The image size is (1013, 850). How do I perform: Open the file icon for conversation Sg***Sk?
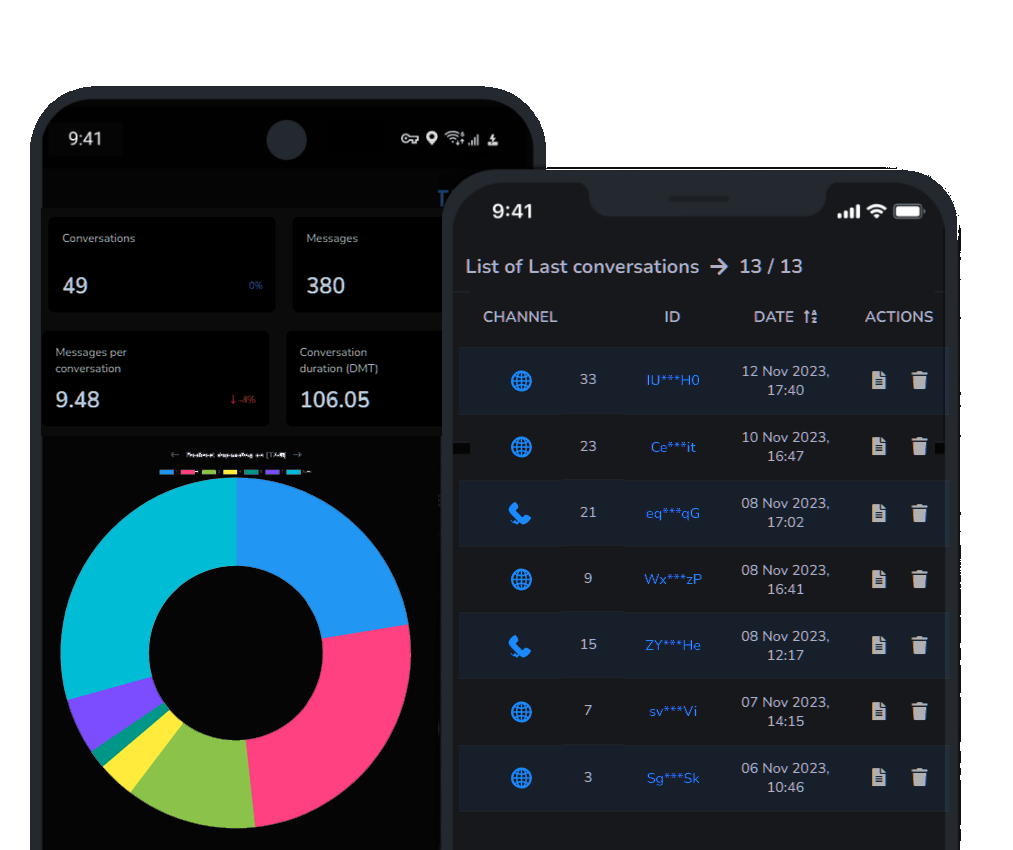click(878, 777)
